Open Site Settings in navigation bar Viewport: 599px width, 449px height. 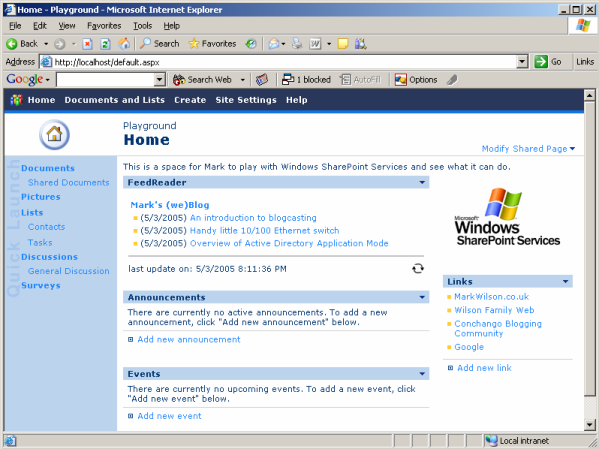[x=246, y=100]
